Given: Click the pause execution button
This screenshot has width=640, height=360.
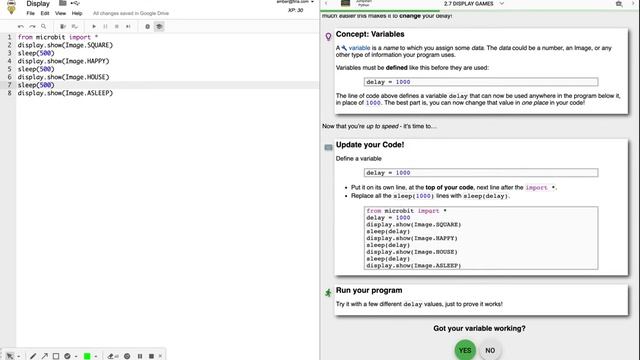Looking at the screenshot, I should 105,27.
